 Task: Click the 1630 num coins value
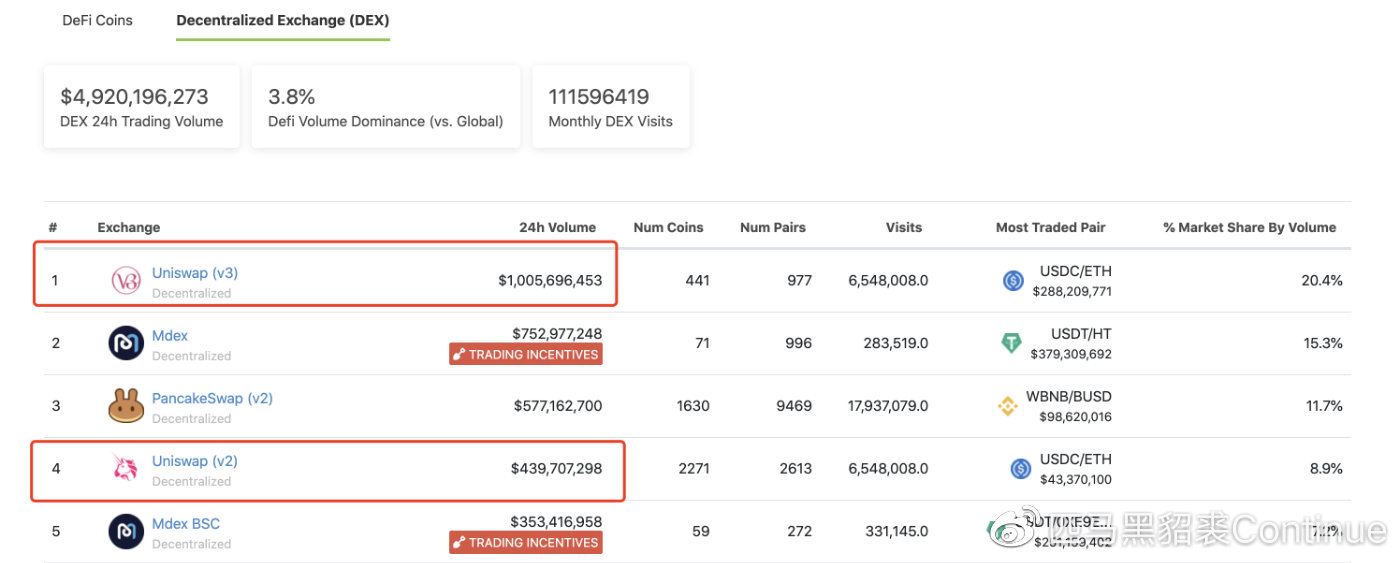click(693, 406)
